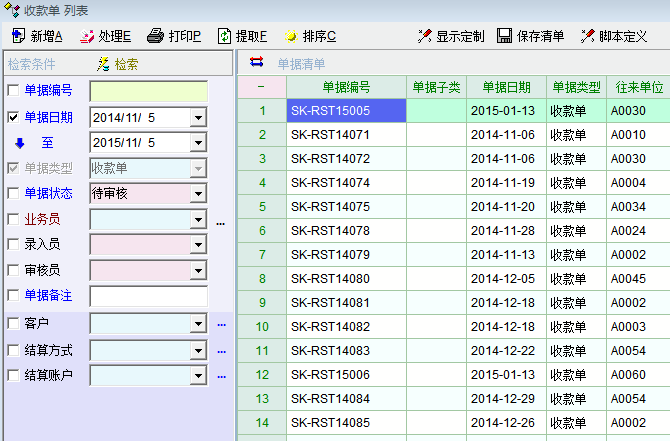Click the 提取E (Extract) toolbar icon
The width and height of the screenshot is (670, 441).
pyautogui.click(x=224, y=36)
